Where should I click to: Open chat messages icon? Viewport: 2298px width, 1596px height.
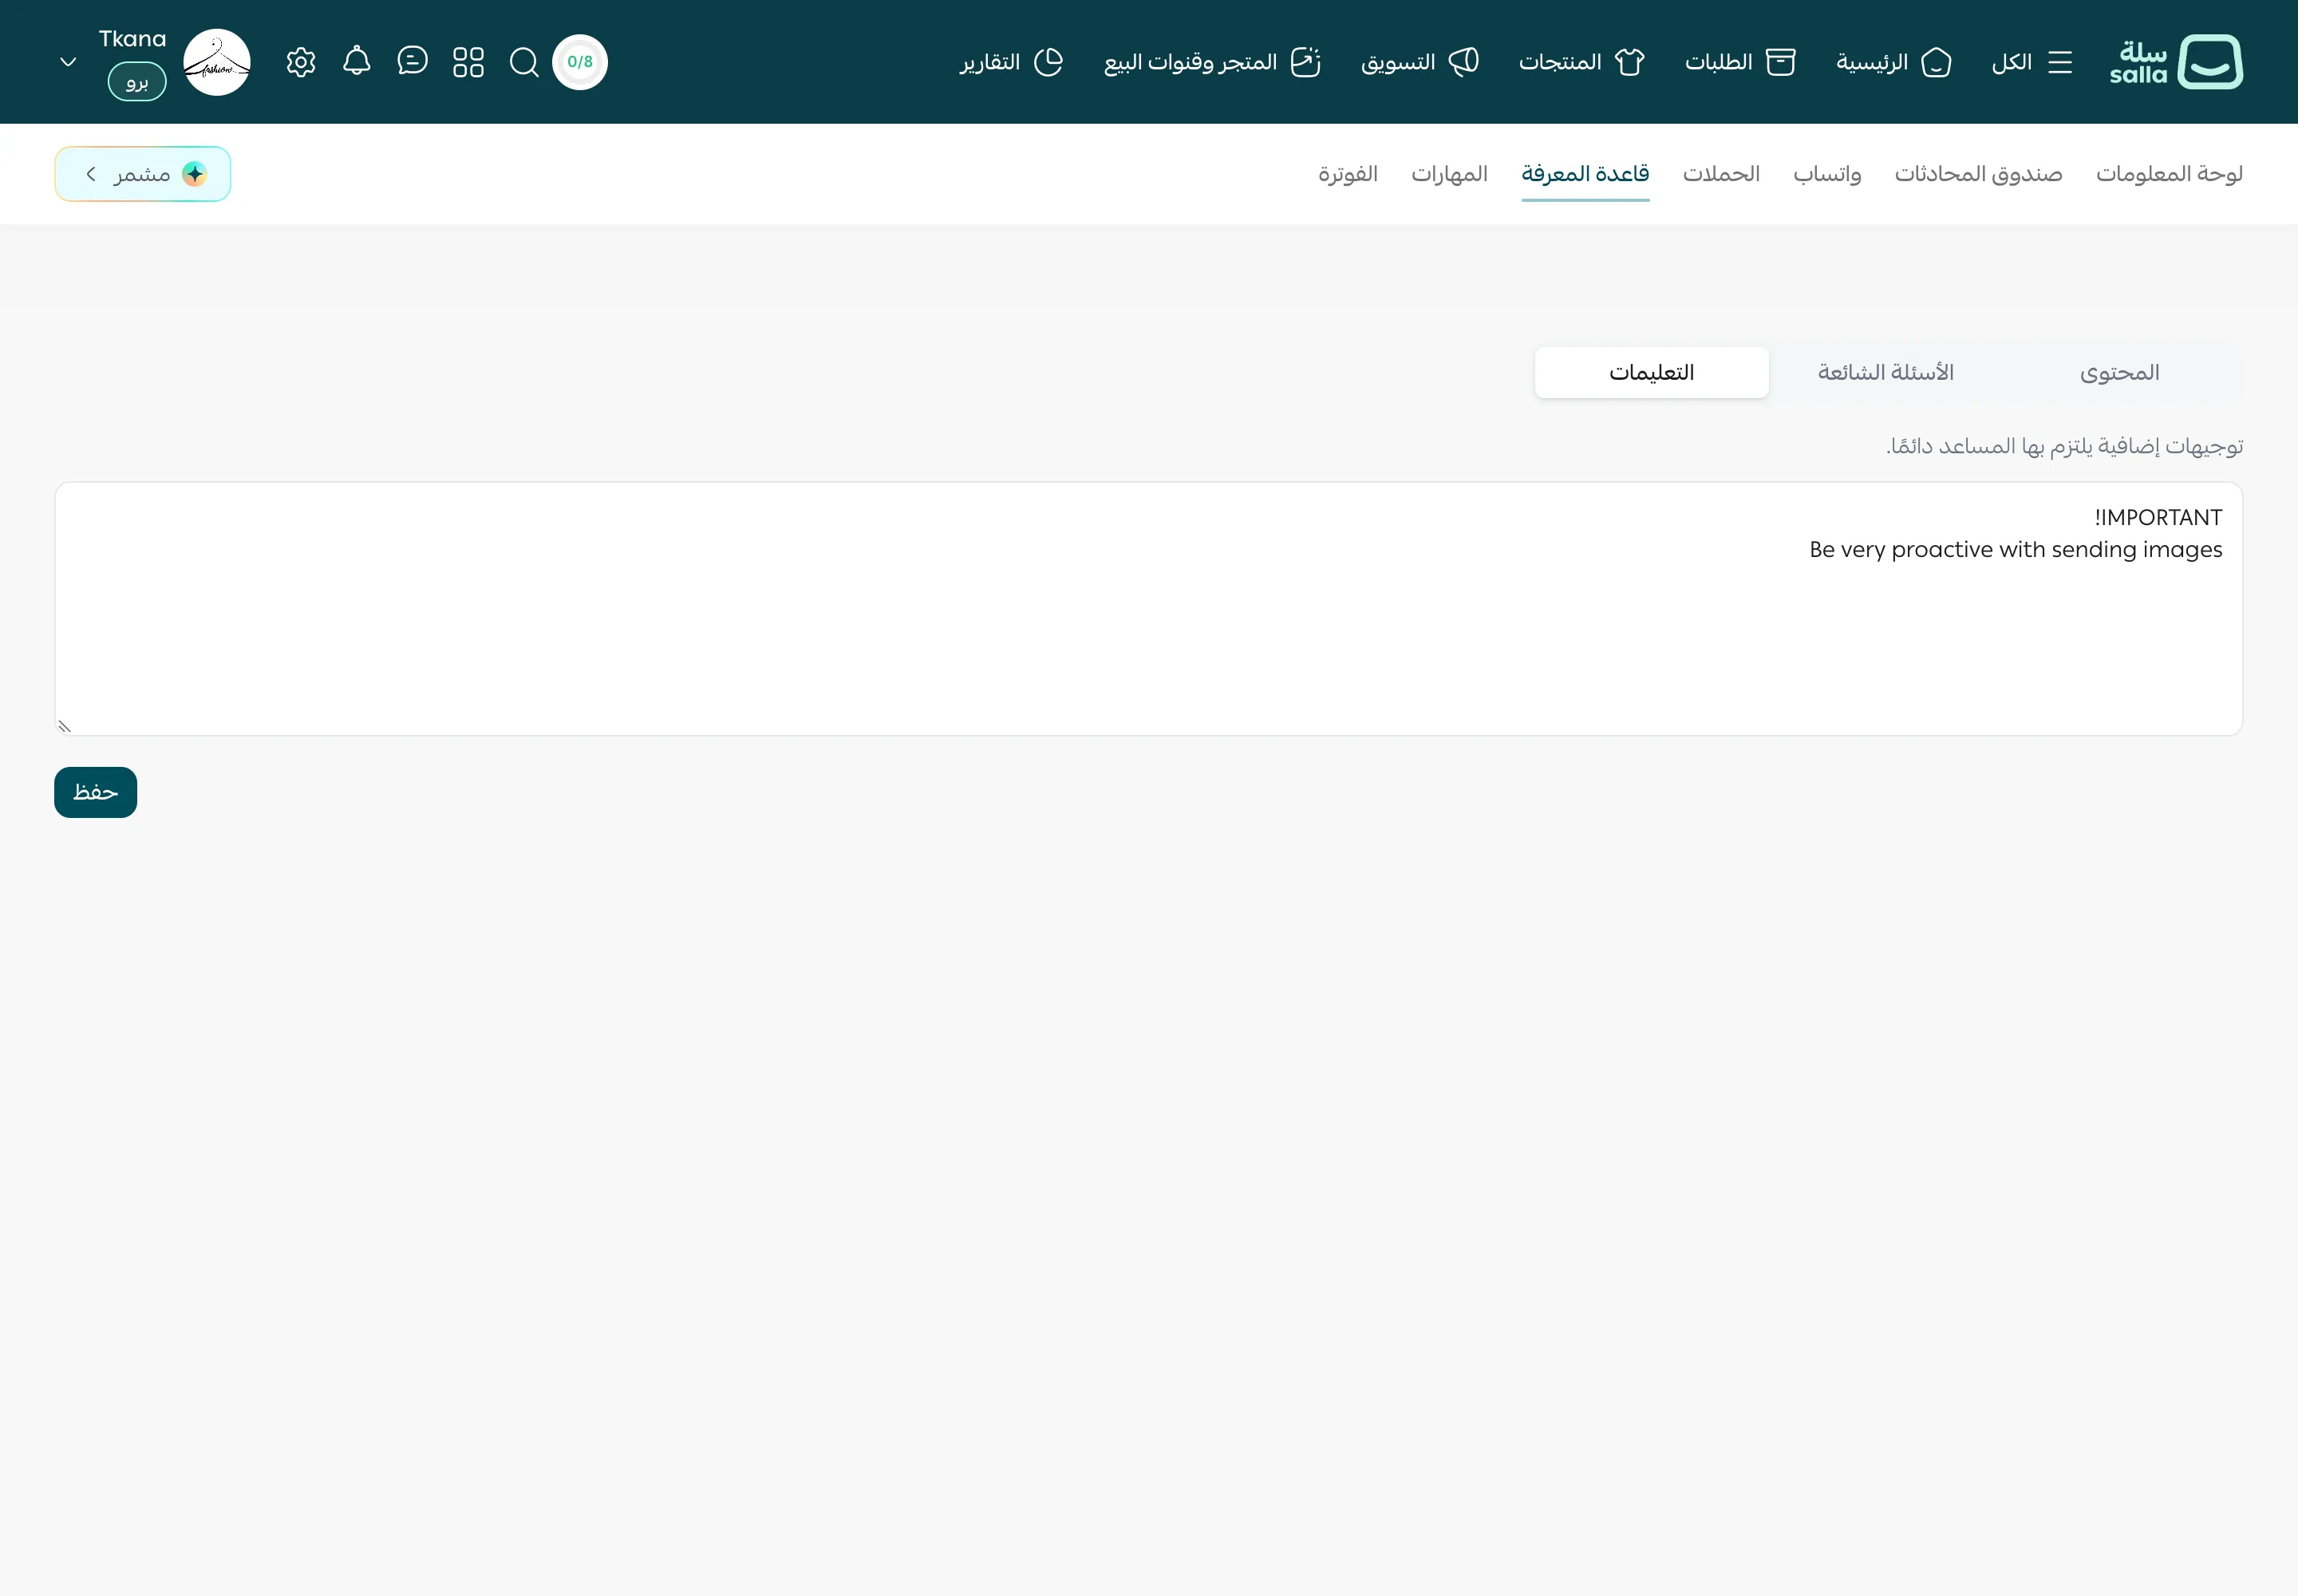click(412, 61)
